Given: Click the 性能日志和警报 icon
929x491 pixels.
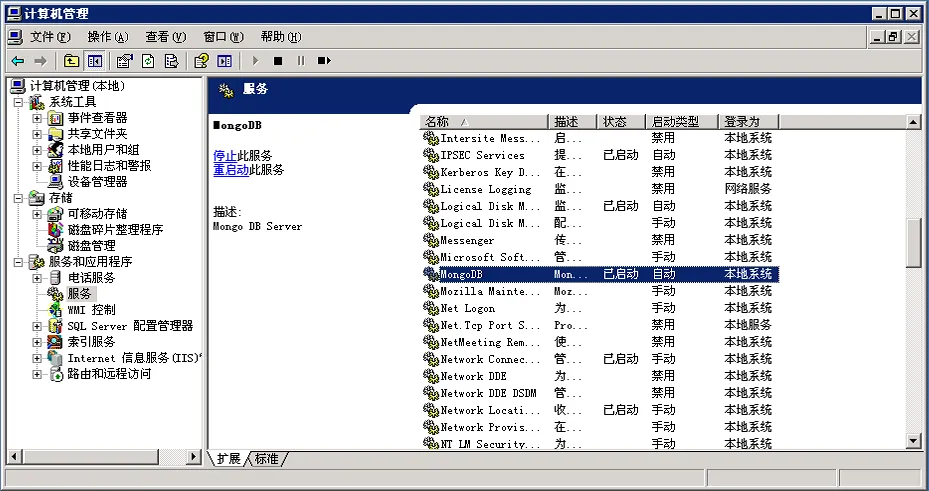Looking at the screenshot, I should [x=55, y=166].
